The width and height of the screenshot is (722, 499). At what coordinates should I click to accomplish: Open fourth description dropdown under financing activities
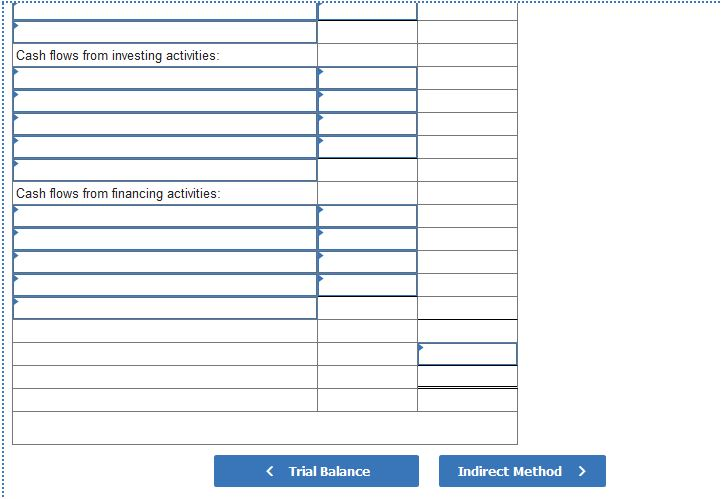click(x=165, y=285)
